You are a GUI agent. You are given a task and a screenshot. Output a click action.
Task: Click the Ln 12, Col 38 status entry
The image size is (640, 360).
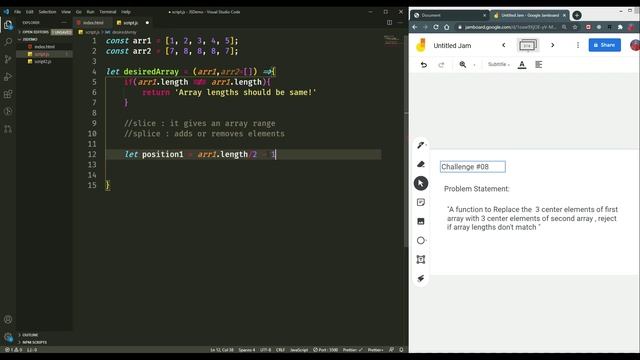click(222, 350)
